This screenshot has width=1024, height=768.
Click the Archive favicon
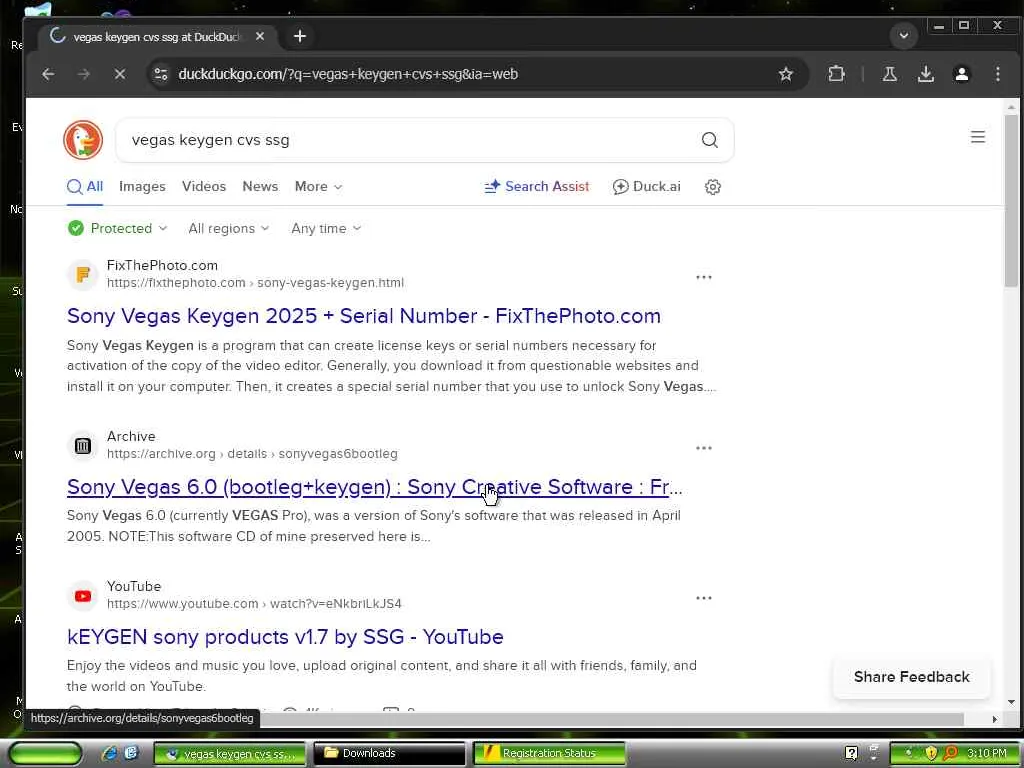[x=83, y=445]
